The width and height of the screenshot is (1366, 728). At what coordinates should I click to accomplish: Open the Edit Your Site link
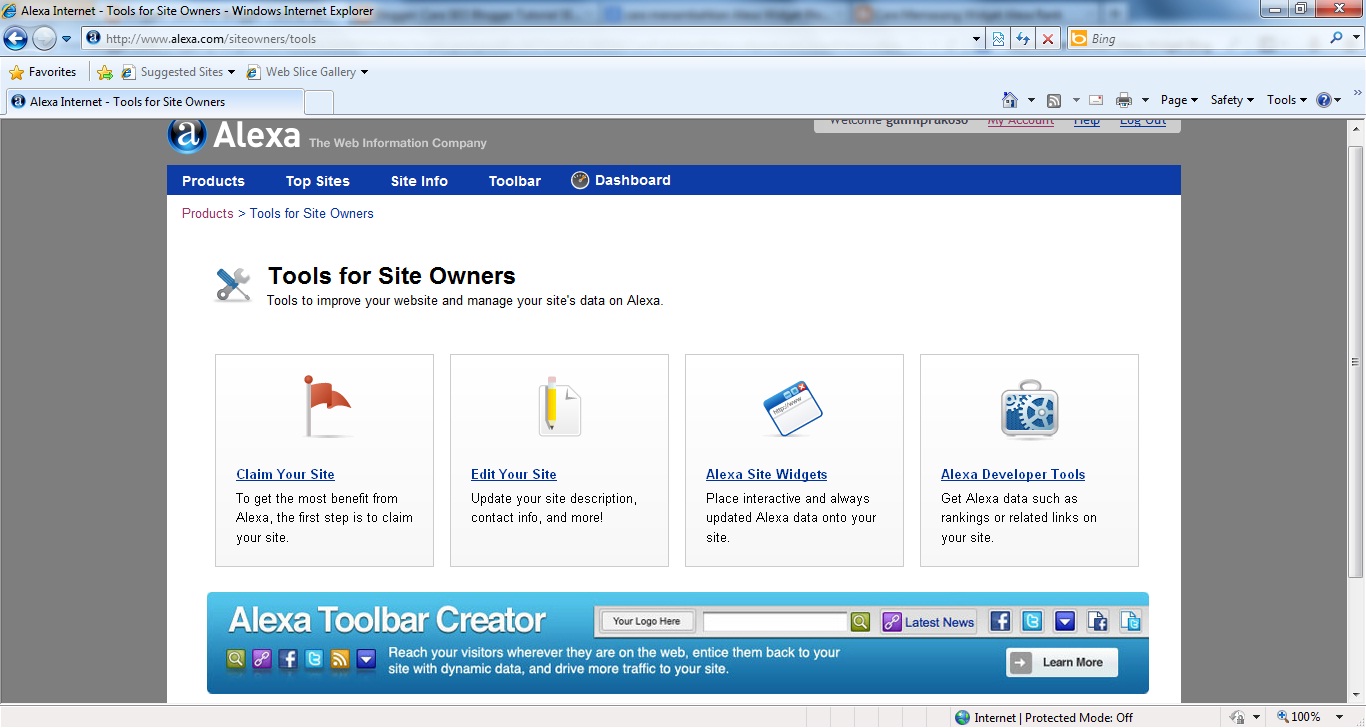point(514,475)
